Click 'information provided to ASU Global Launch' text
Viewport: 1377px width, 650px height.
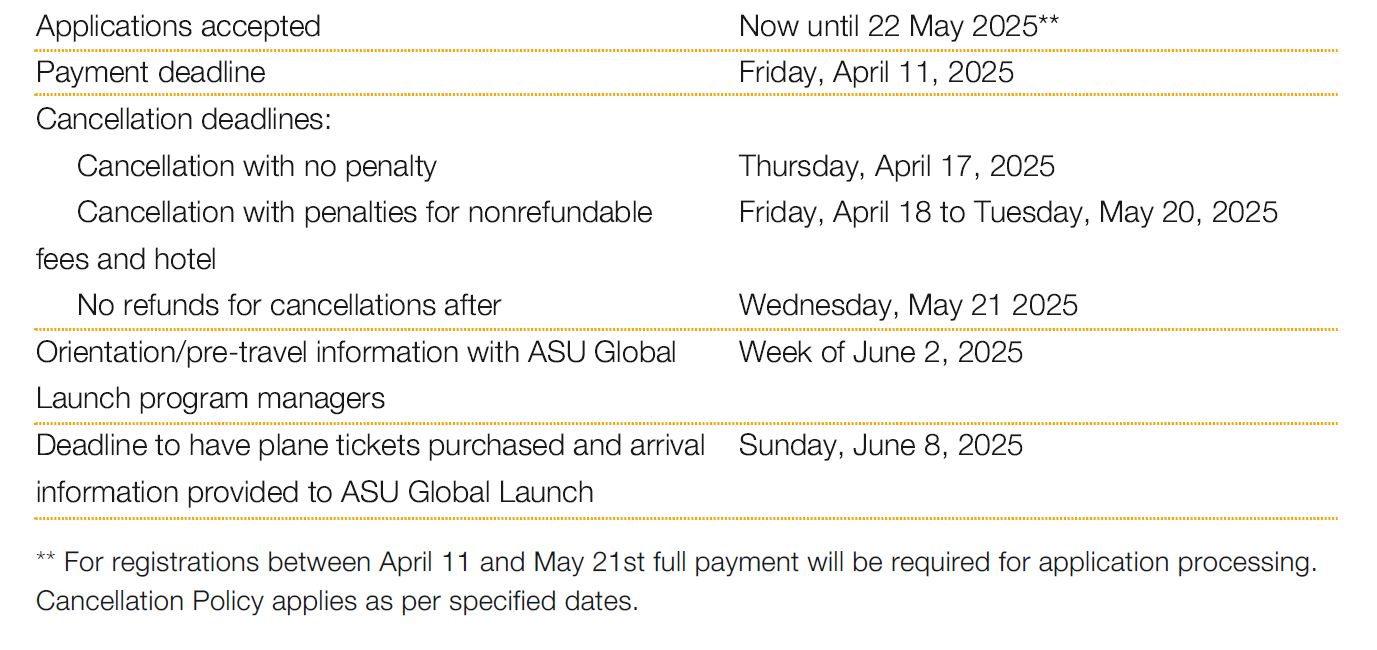pos(315,492)
